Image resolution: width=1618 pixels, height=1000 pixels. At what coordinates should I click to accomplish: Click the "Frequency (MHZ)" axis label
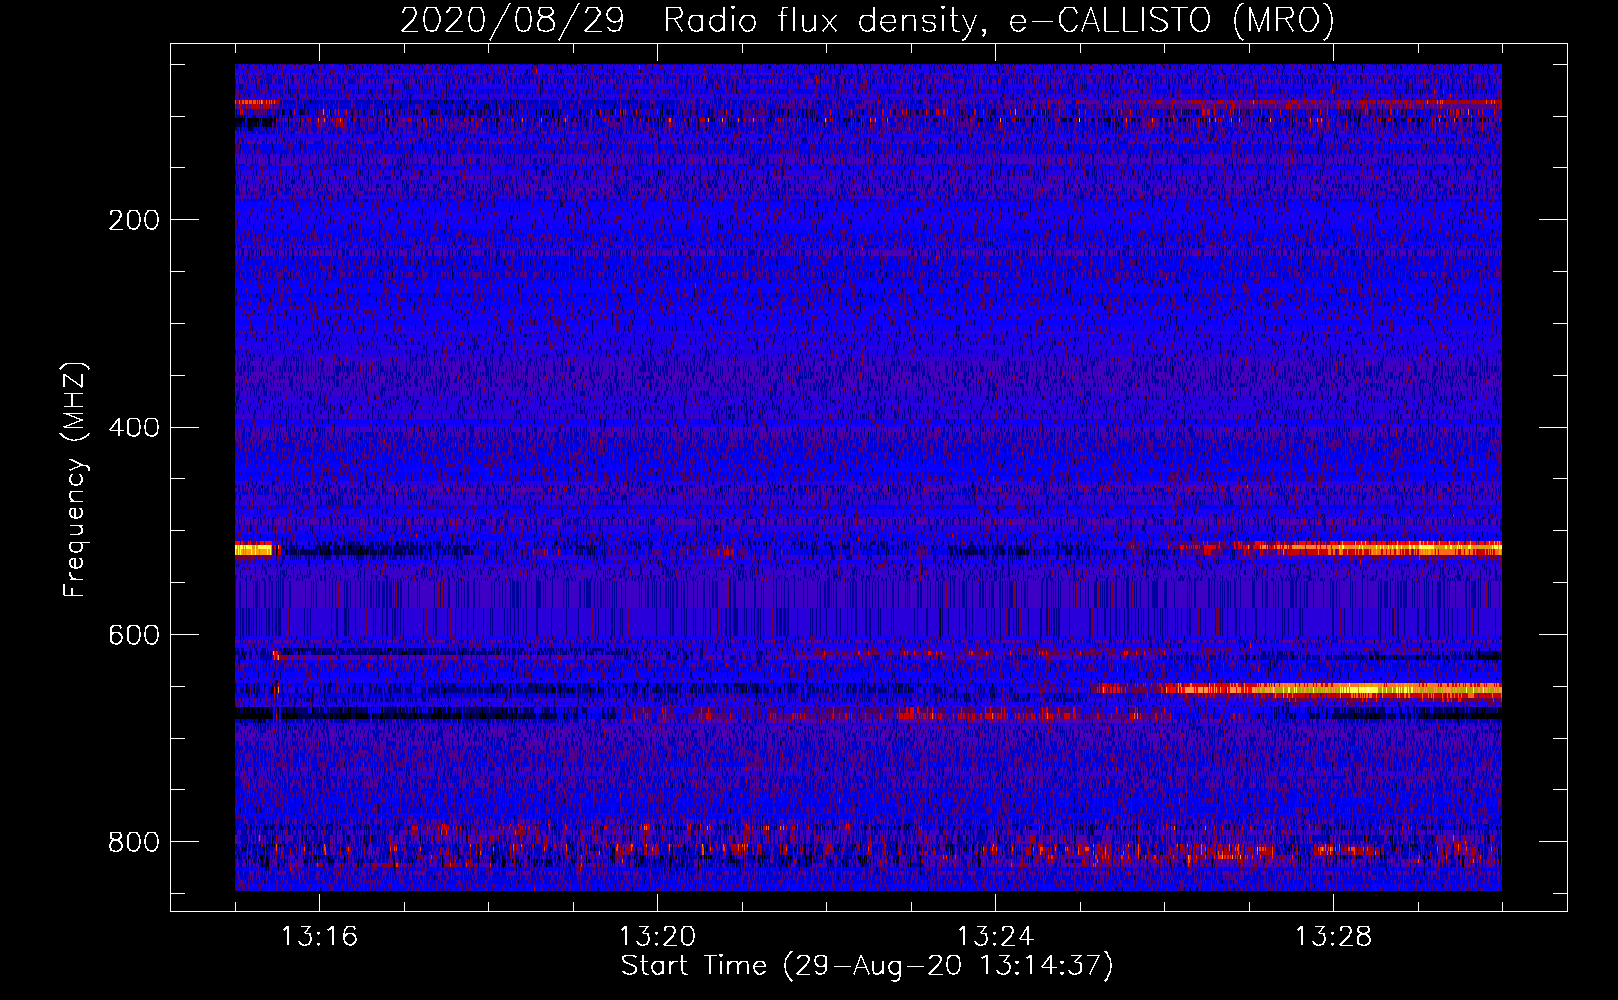pos(75,480)
